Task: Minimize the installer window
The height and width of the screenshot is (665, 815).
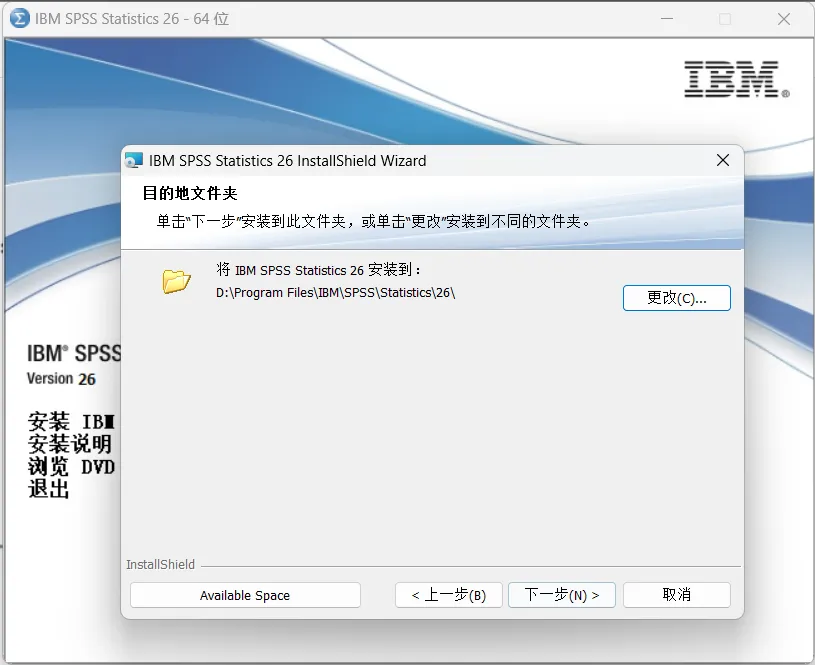Action: pos(664,18)
